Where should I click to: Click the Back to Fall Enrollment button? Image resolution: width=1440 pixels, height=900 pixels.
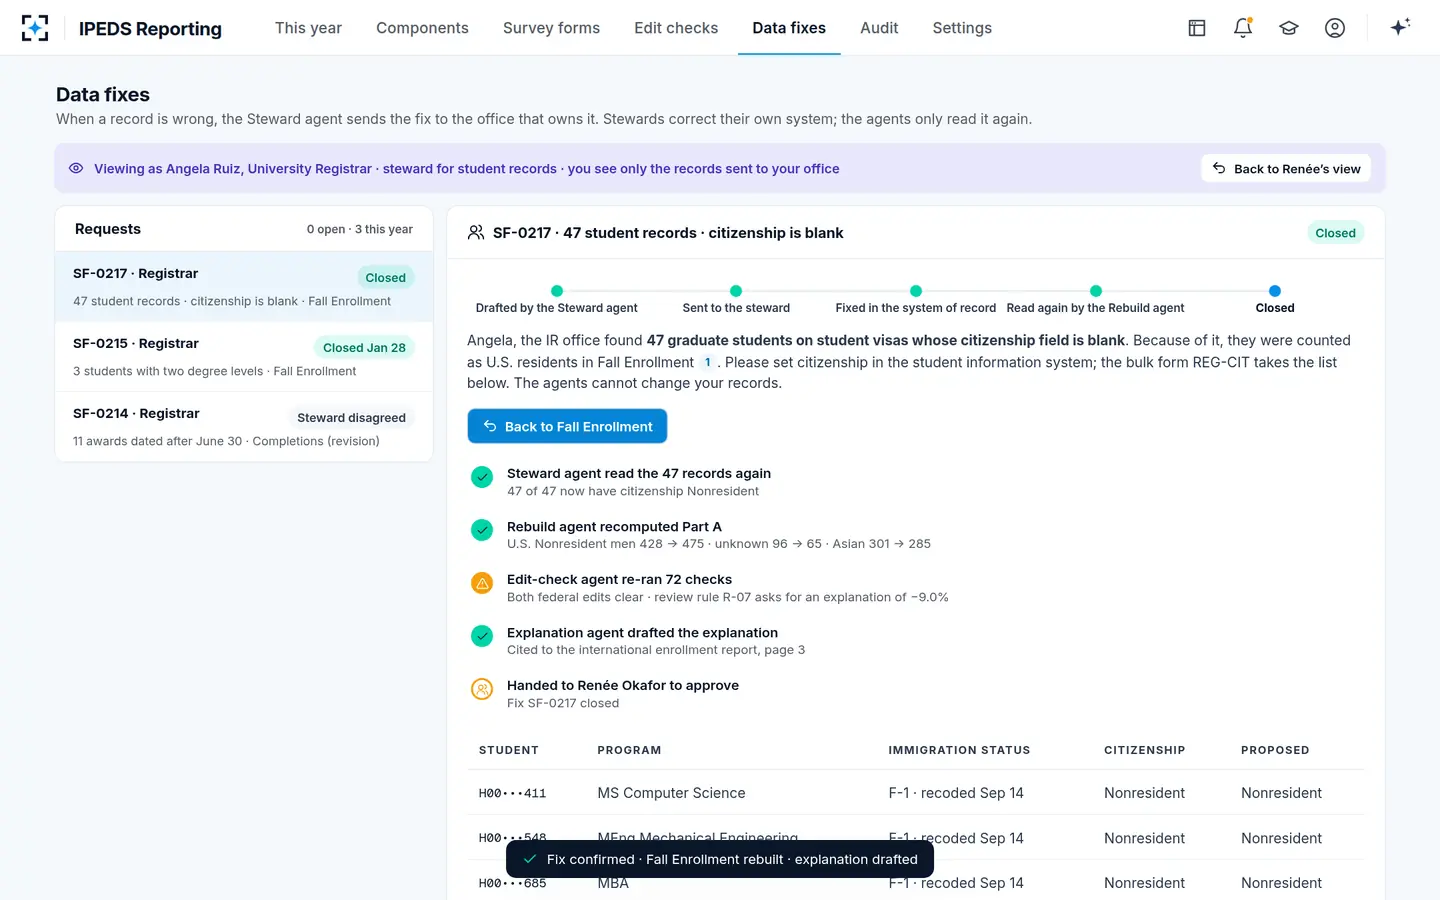[567, 426]
